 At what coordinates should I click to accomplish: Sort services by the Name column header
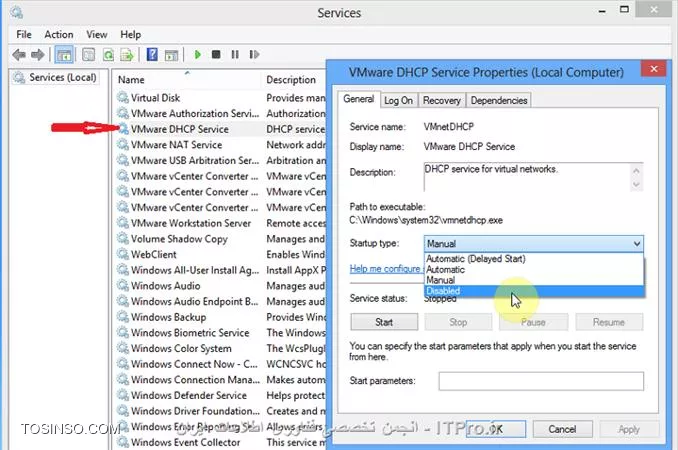tap(187, 80)
